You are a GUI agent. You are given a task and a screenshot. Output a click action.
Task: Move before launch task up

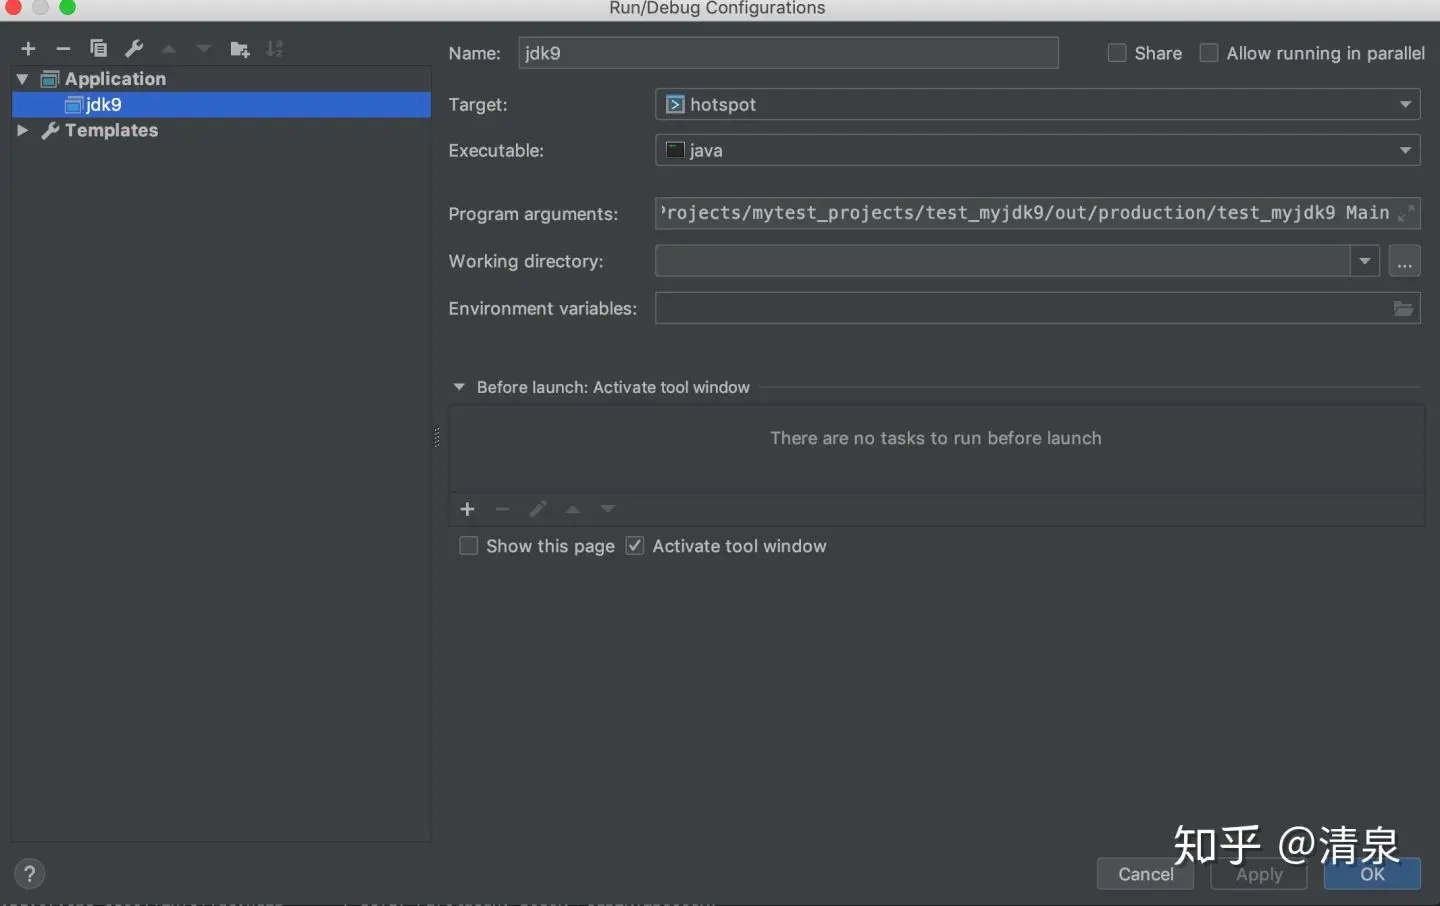point(573,509)
